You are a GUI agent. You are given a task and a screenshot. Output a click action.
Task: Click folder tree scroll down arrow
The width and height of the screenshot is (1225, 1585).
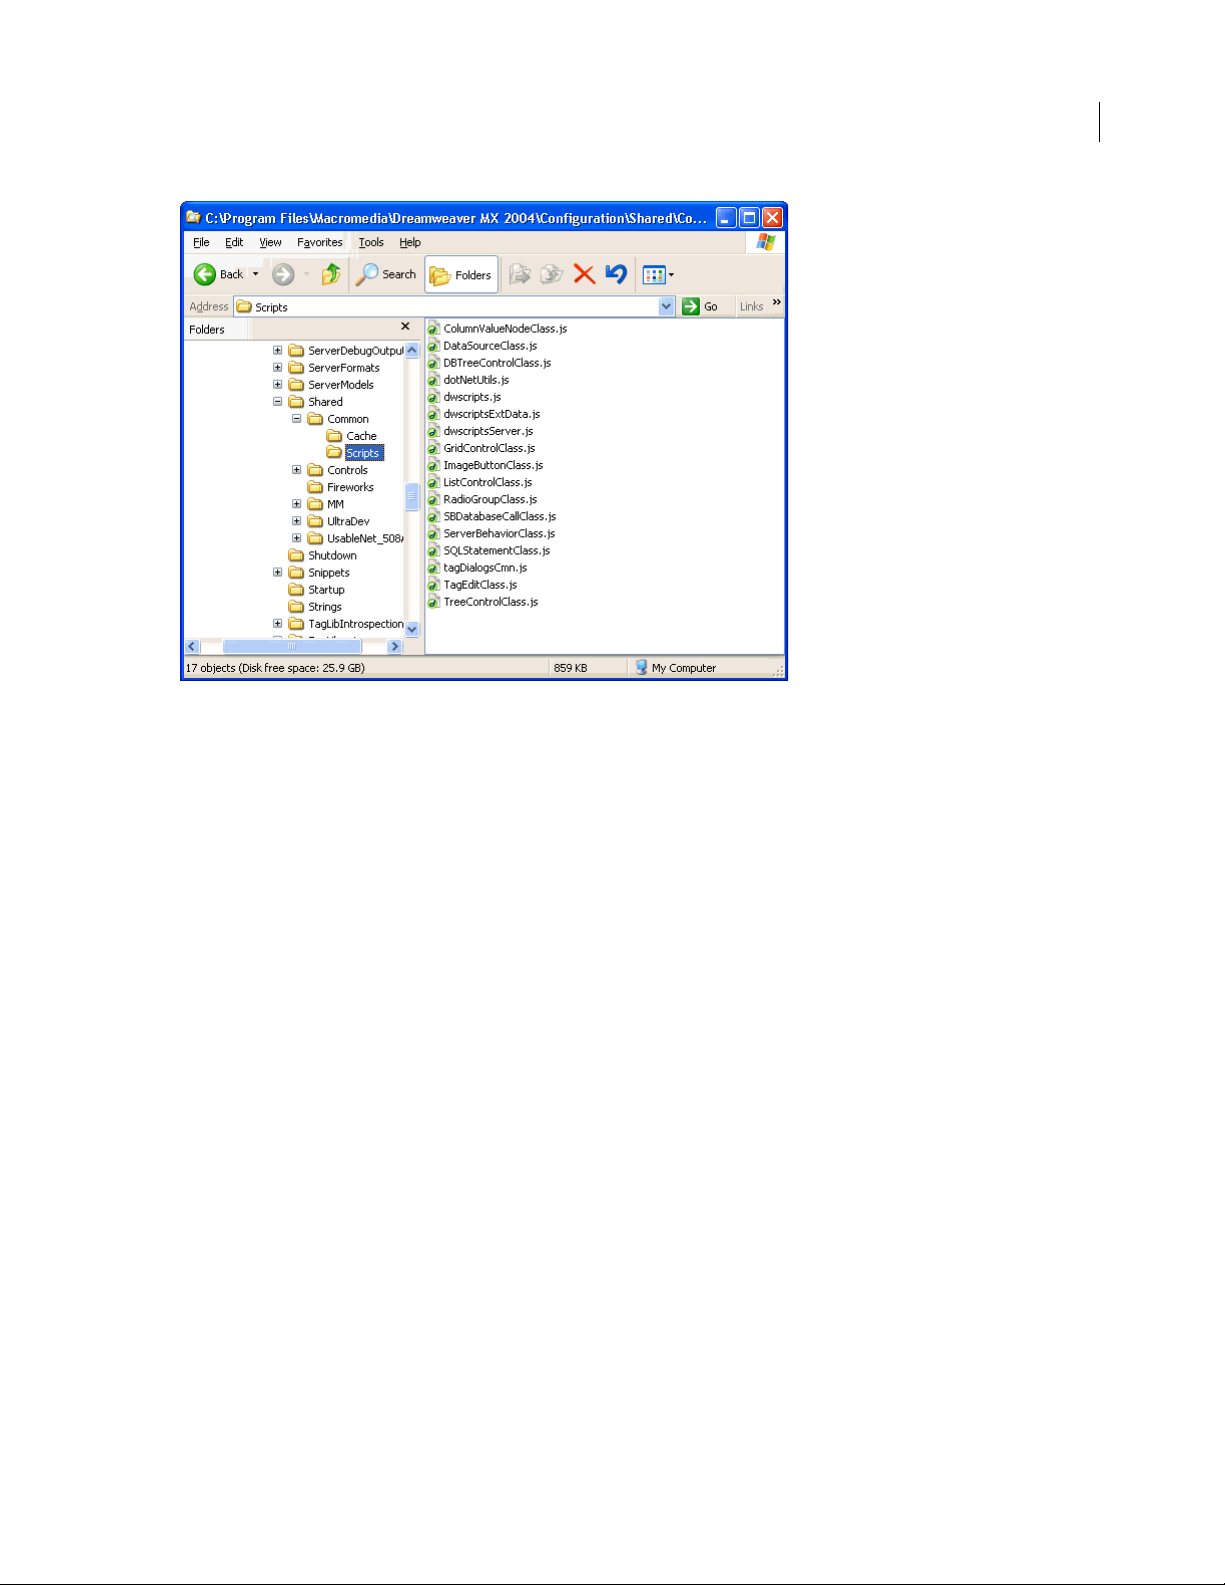412,629
